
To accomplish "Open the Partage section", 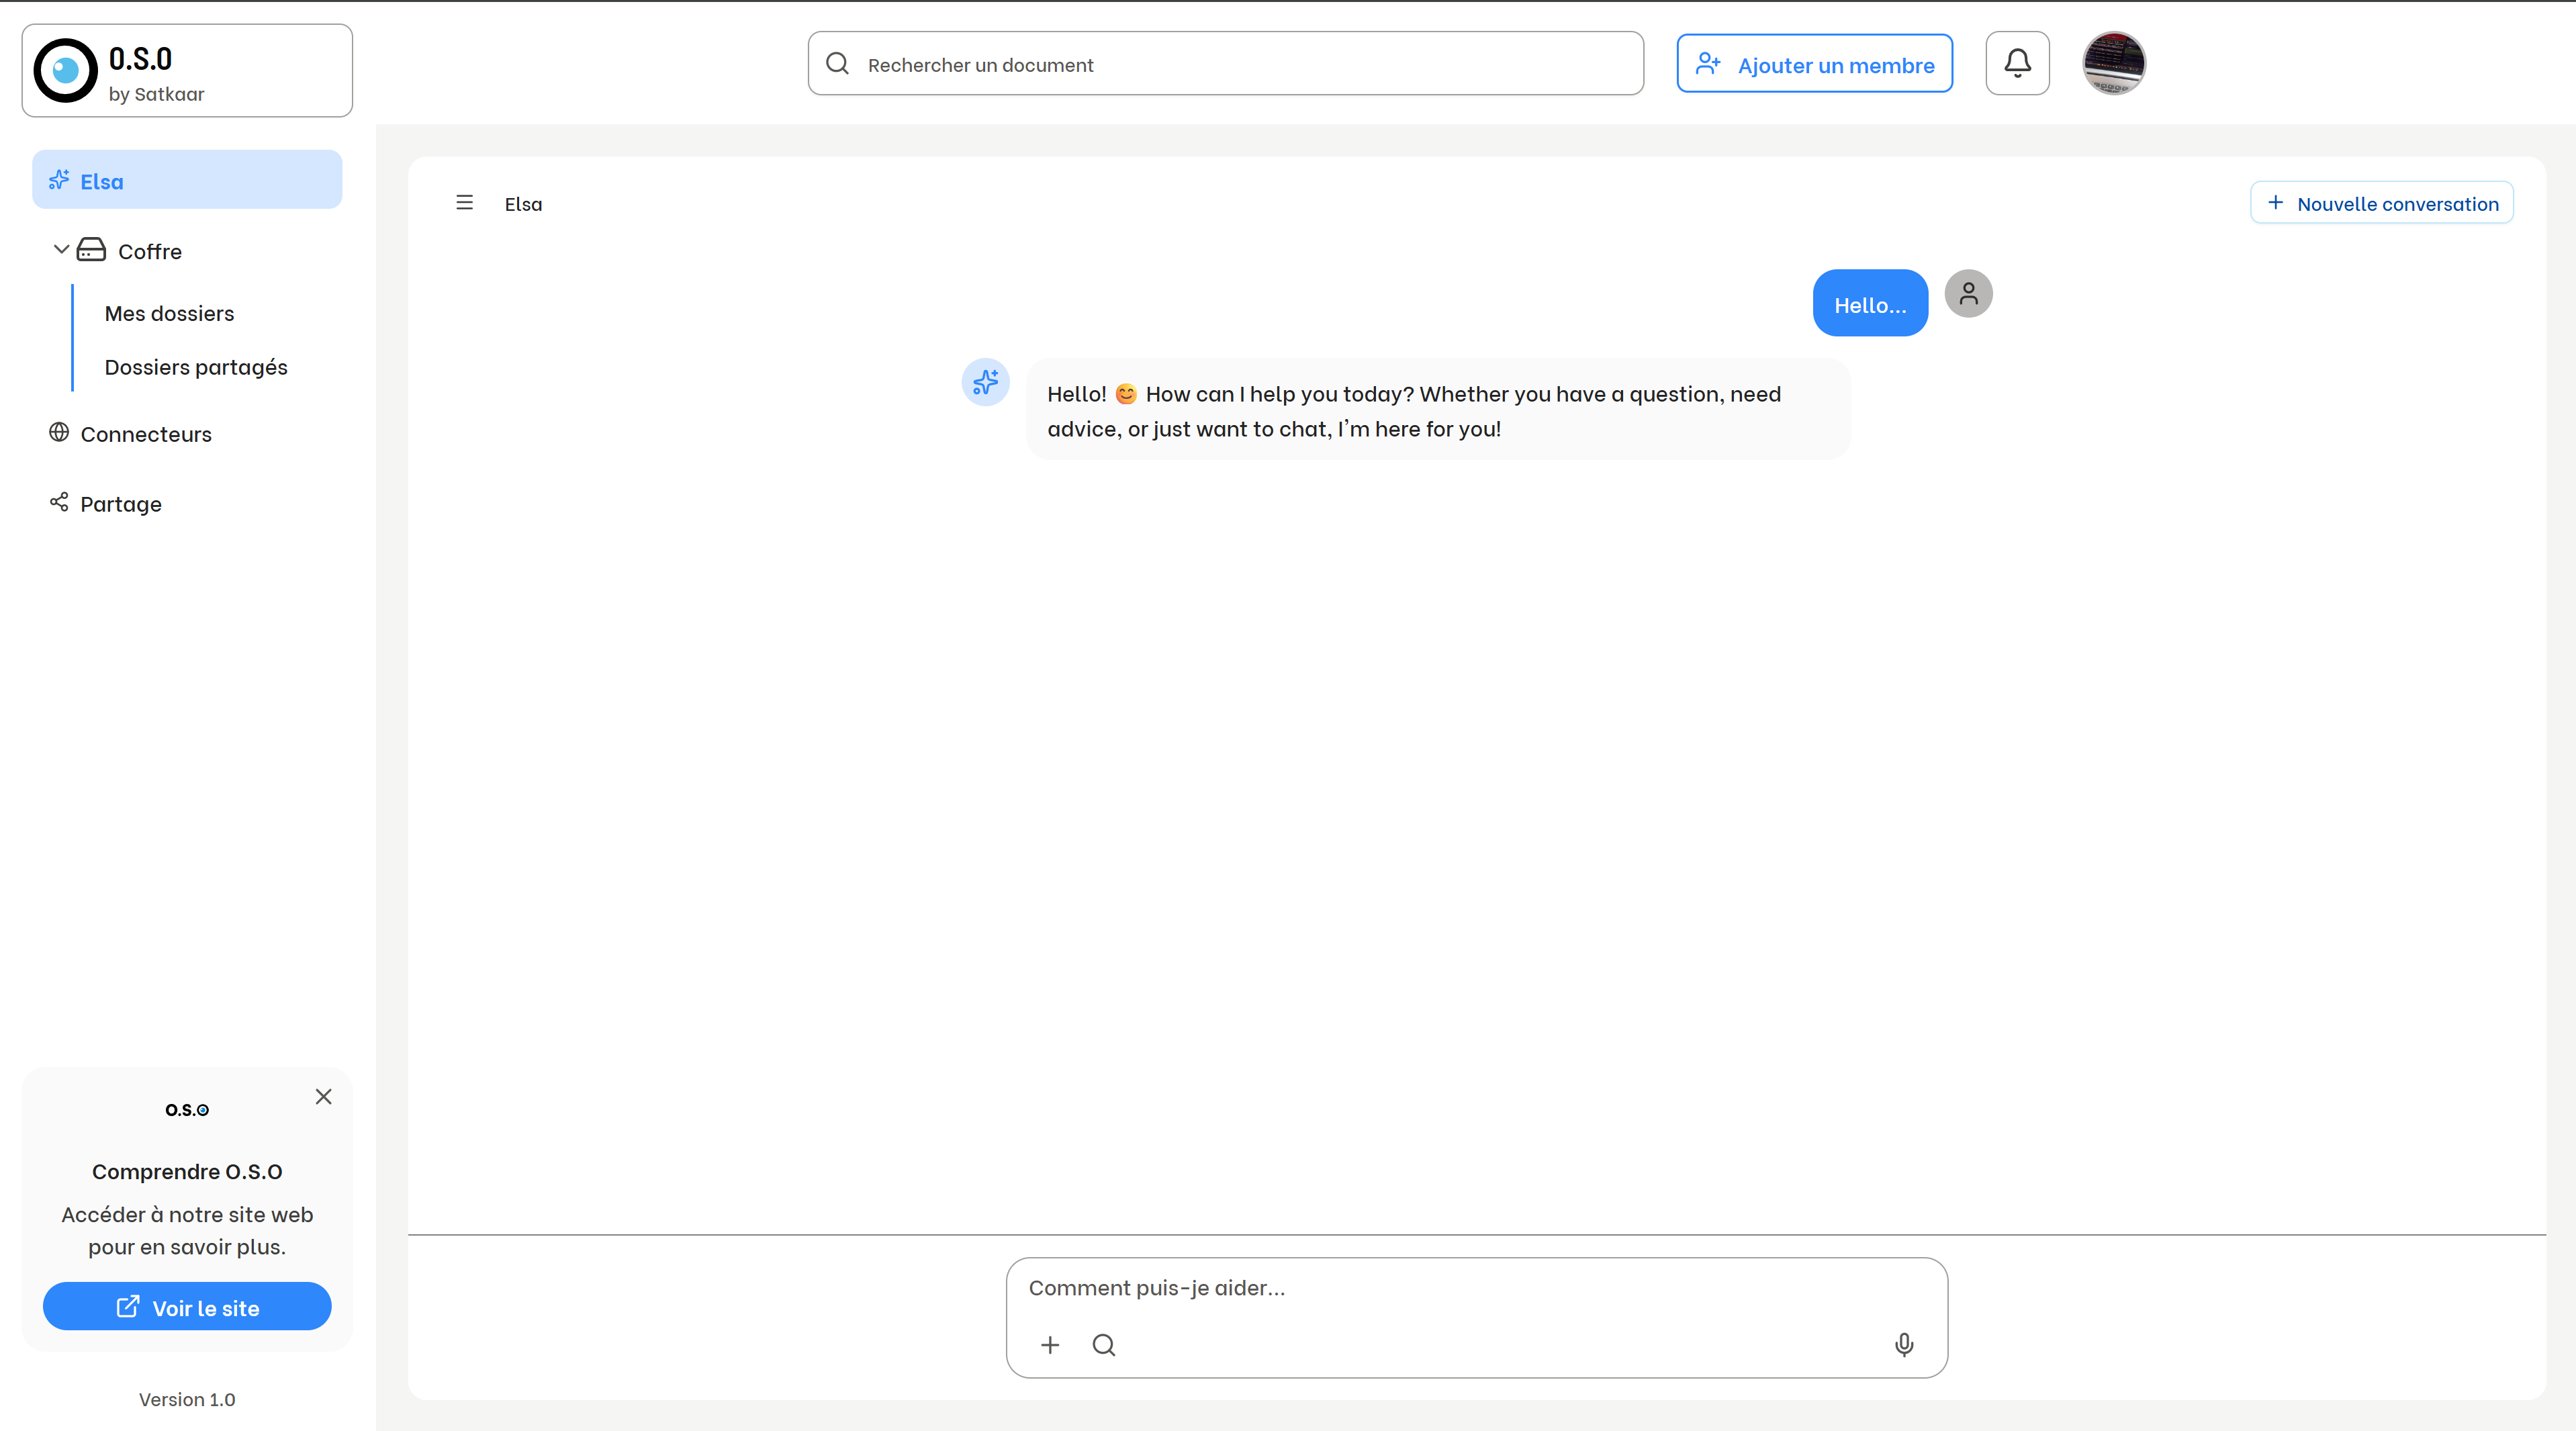I will tap(120, 504).
